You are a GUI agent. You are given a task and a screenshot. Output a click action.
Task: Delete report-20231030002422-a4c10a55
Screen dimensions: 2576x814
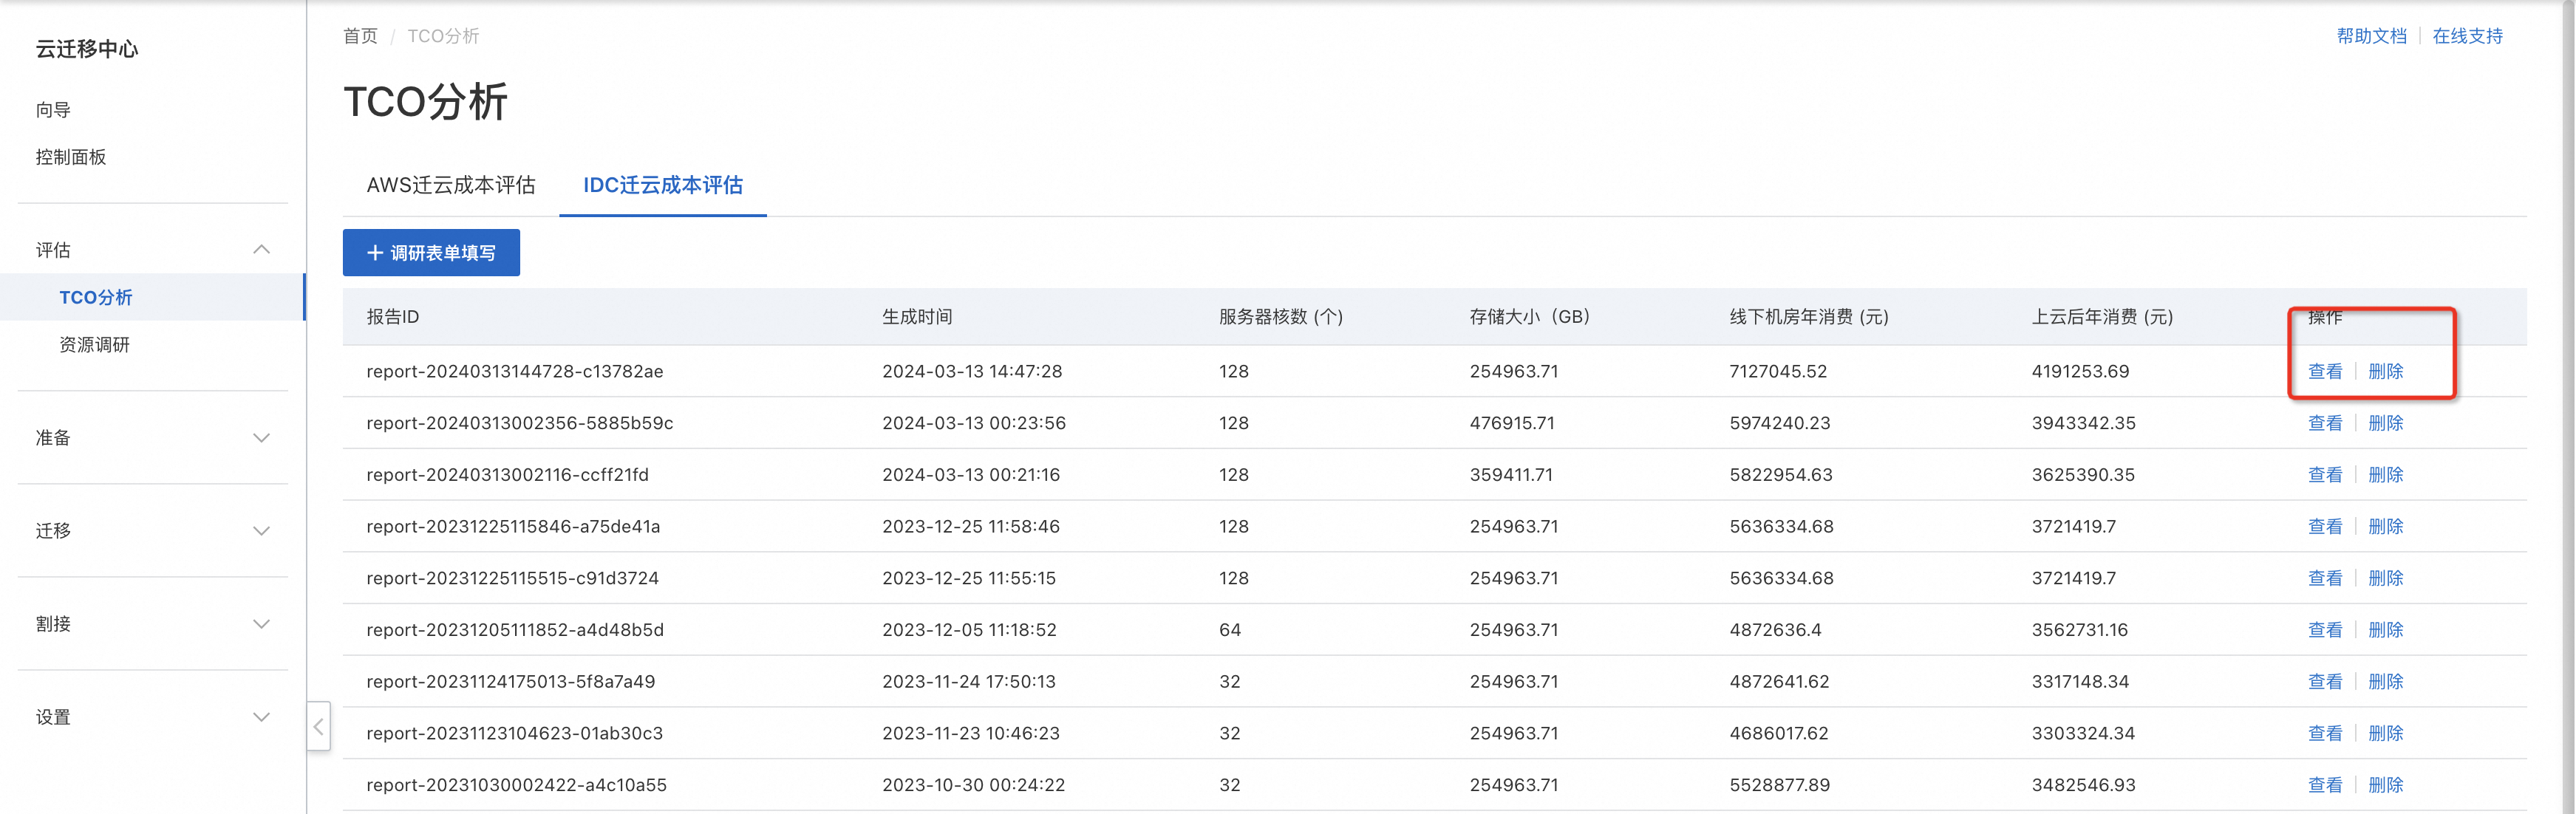[2385, 785]
